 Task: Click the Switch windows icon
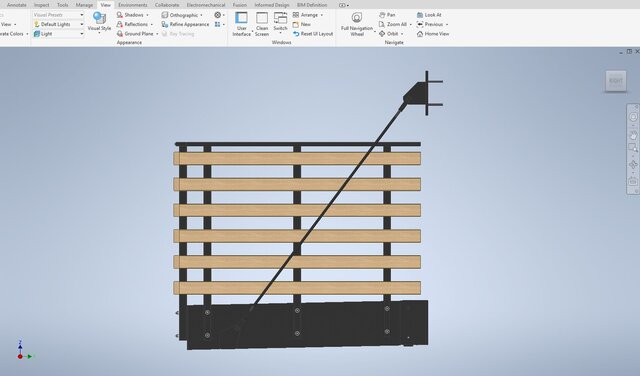(x=280, y=18)
